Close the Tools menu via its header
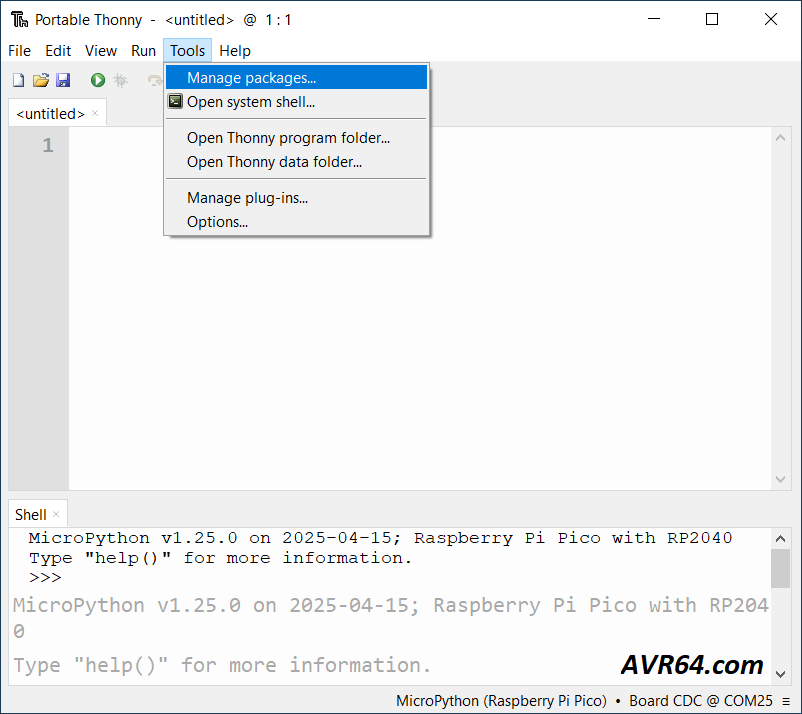Image resolution: width=802 pixels, height=714 pixels. pyautogui.click(x=187, y=51)
